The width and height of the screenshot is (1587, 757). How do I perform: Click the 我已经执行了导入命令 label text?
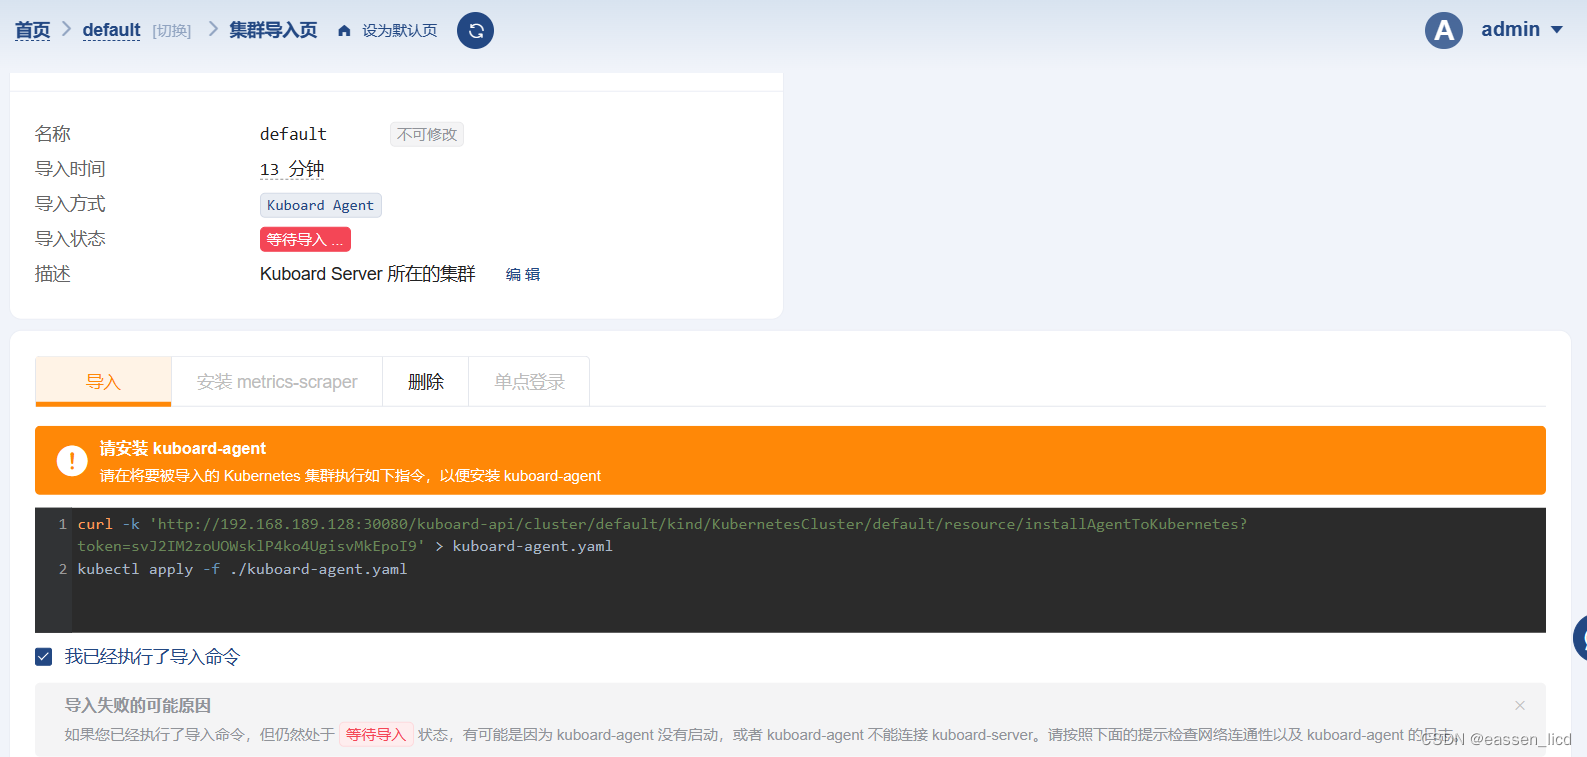pos(153,657)
